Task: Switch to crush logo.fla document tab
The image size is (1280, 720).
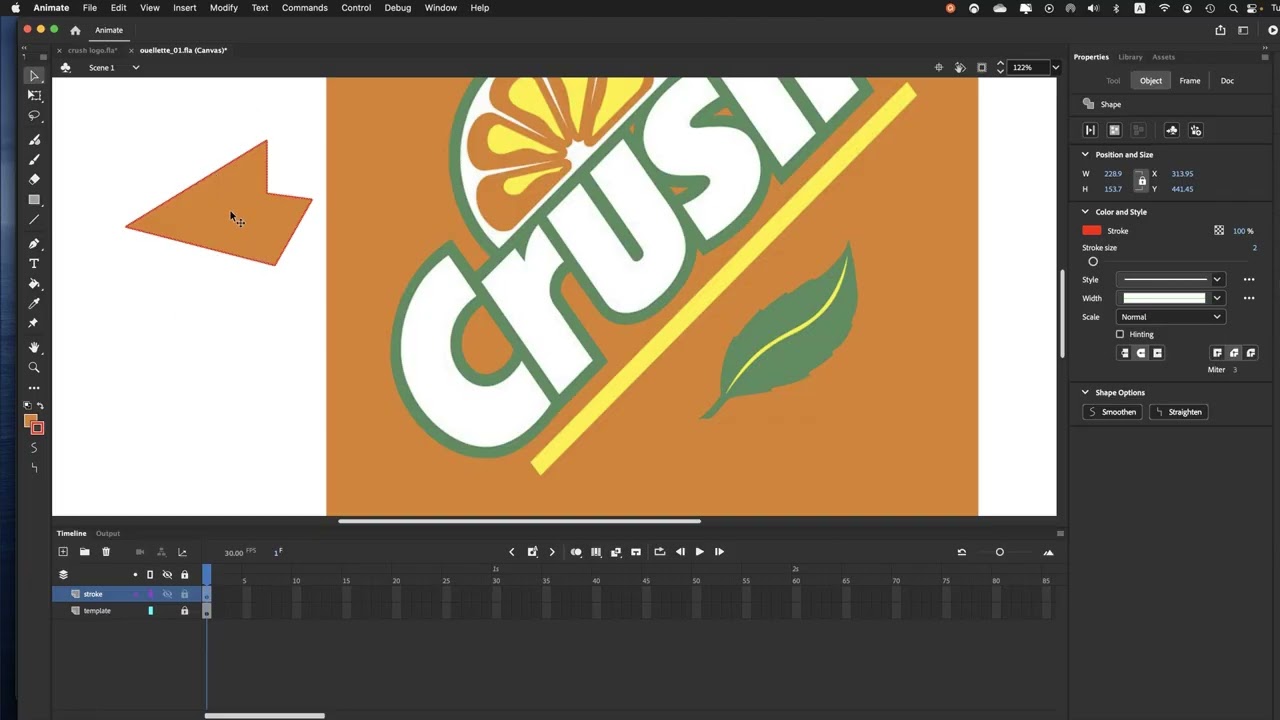Action: tap(92, 50)
